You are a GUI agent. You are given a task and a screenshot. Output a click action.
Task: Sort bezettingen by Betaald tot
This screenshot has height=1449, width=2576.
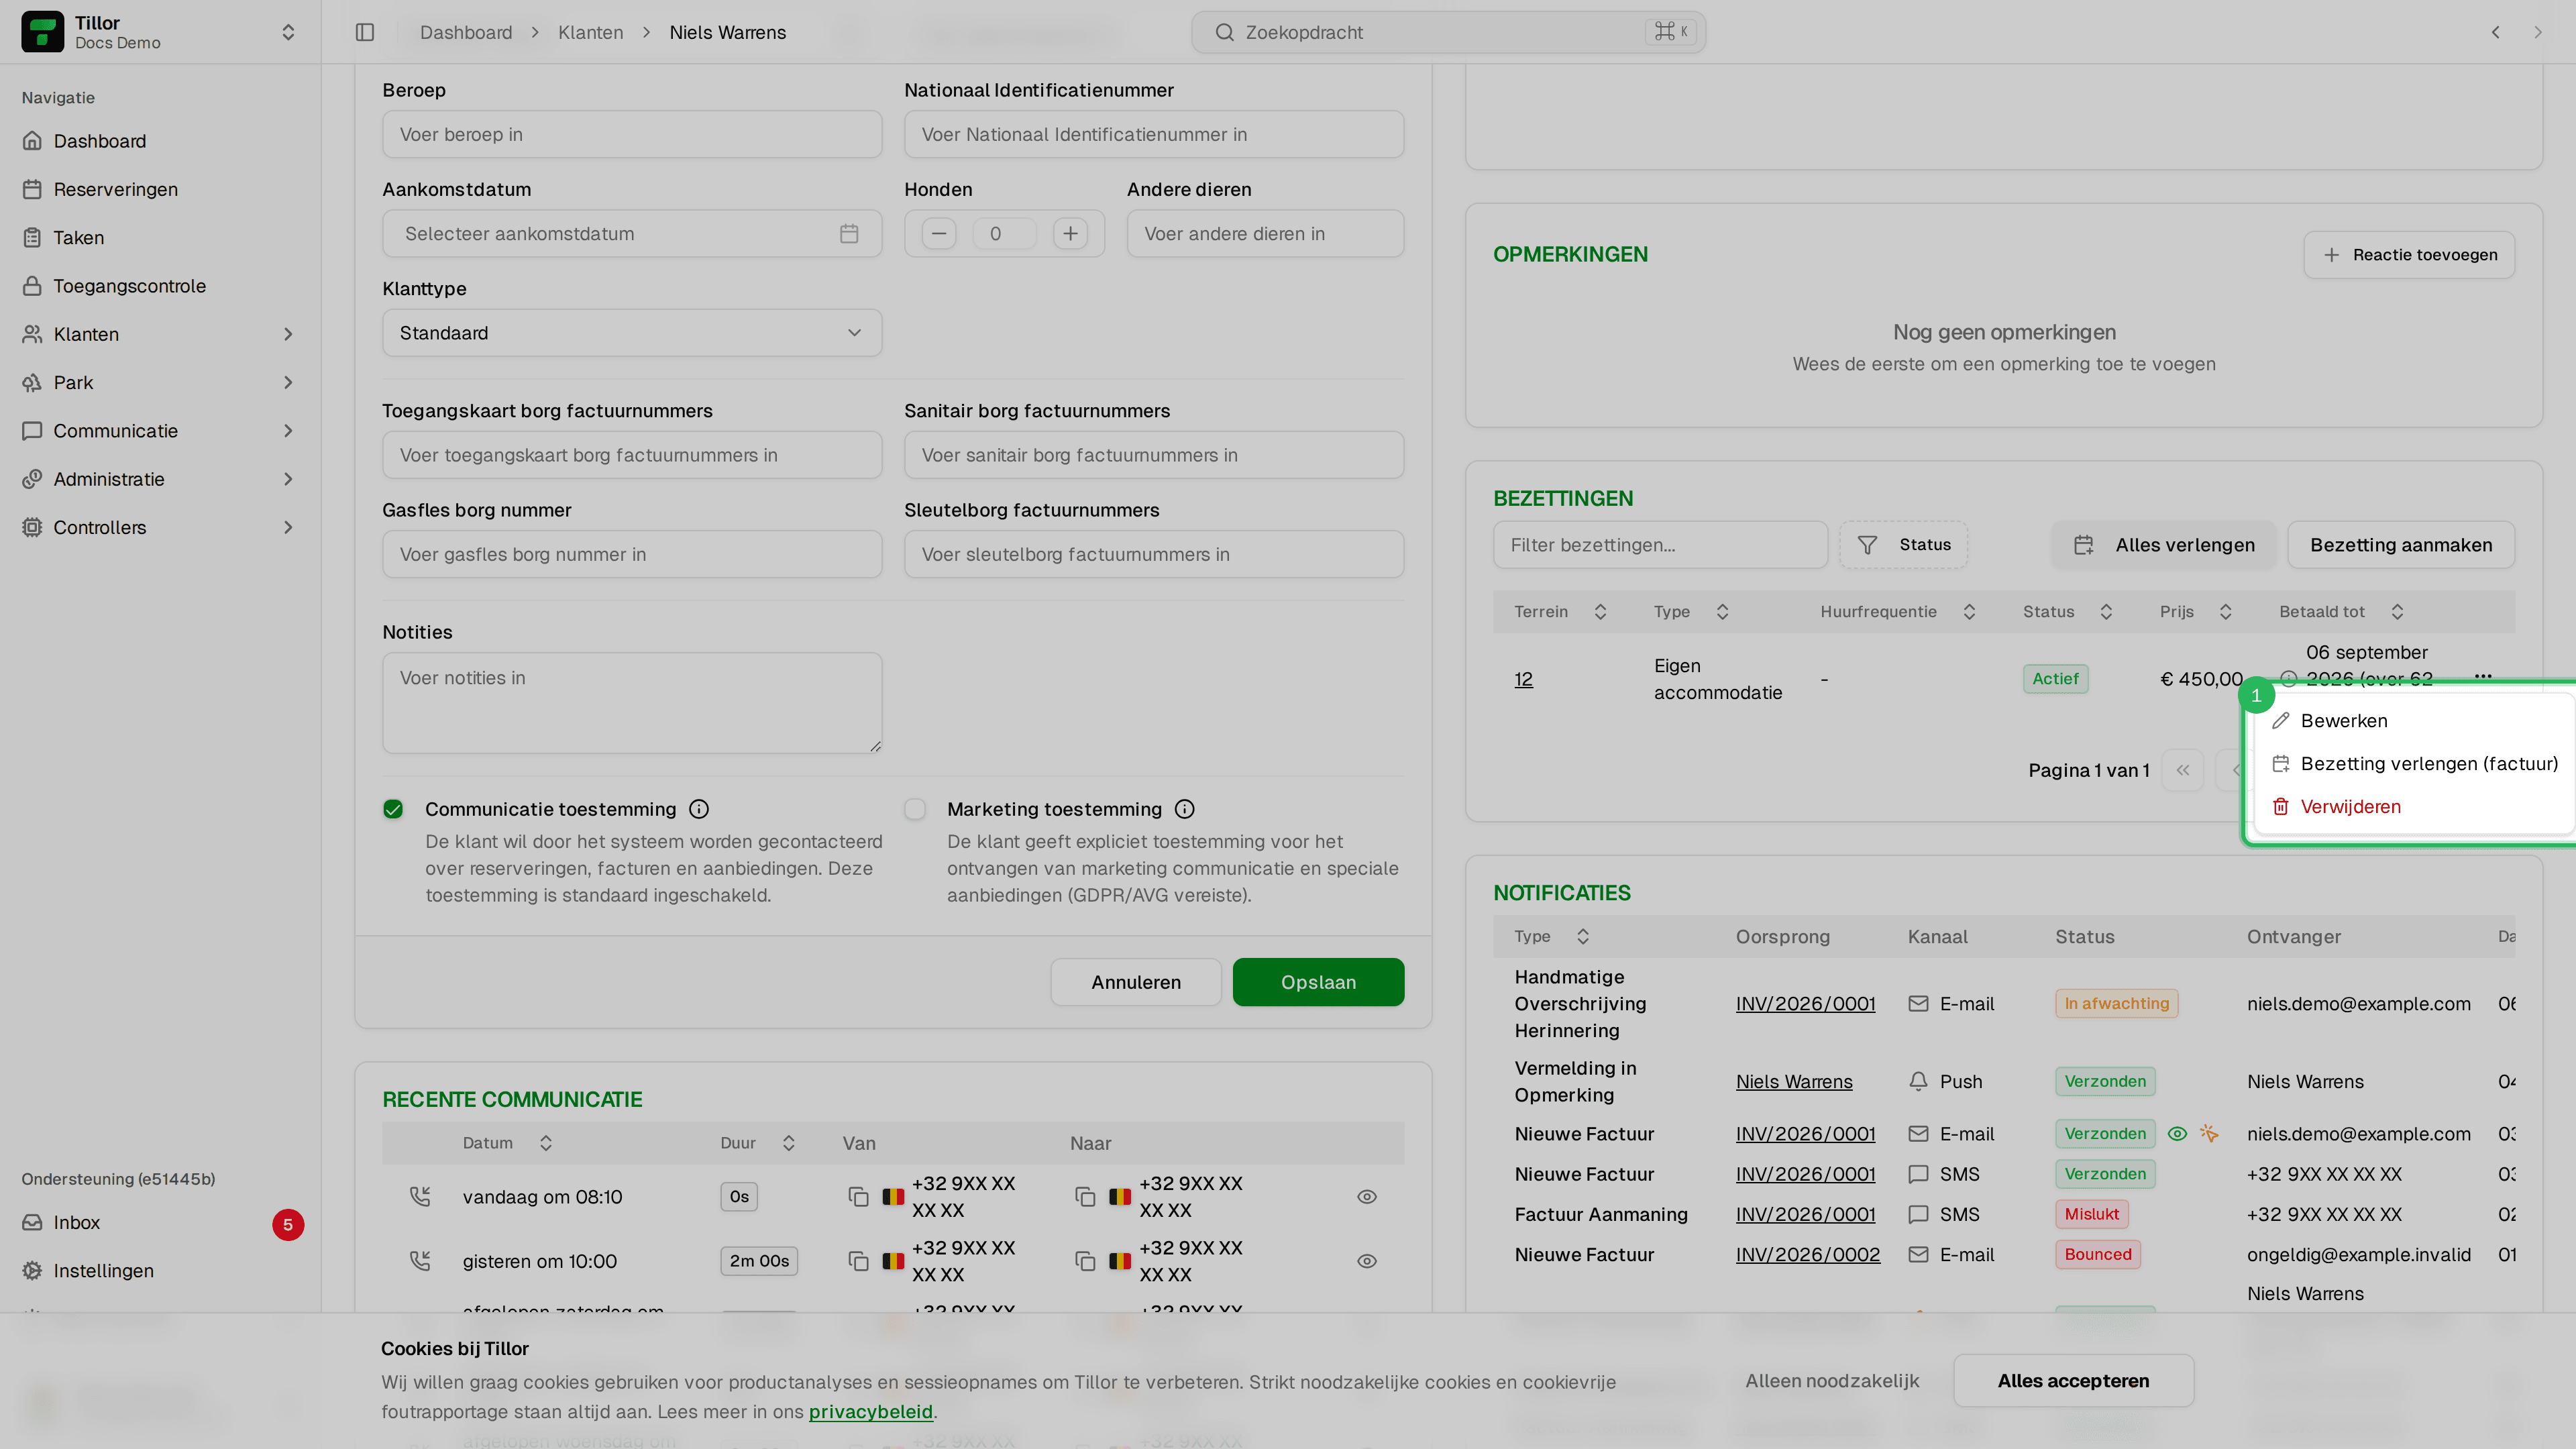click(2341, 612)
